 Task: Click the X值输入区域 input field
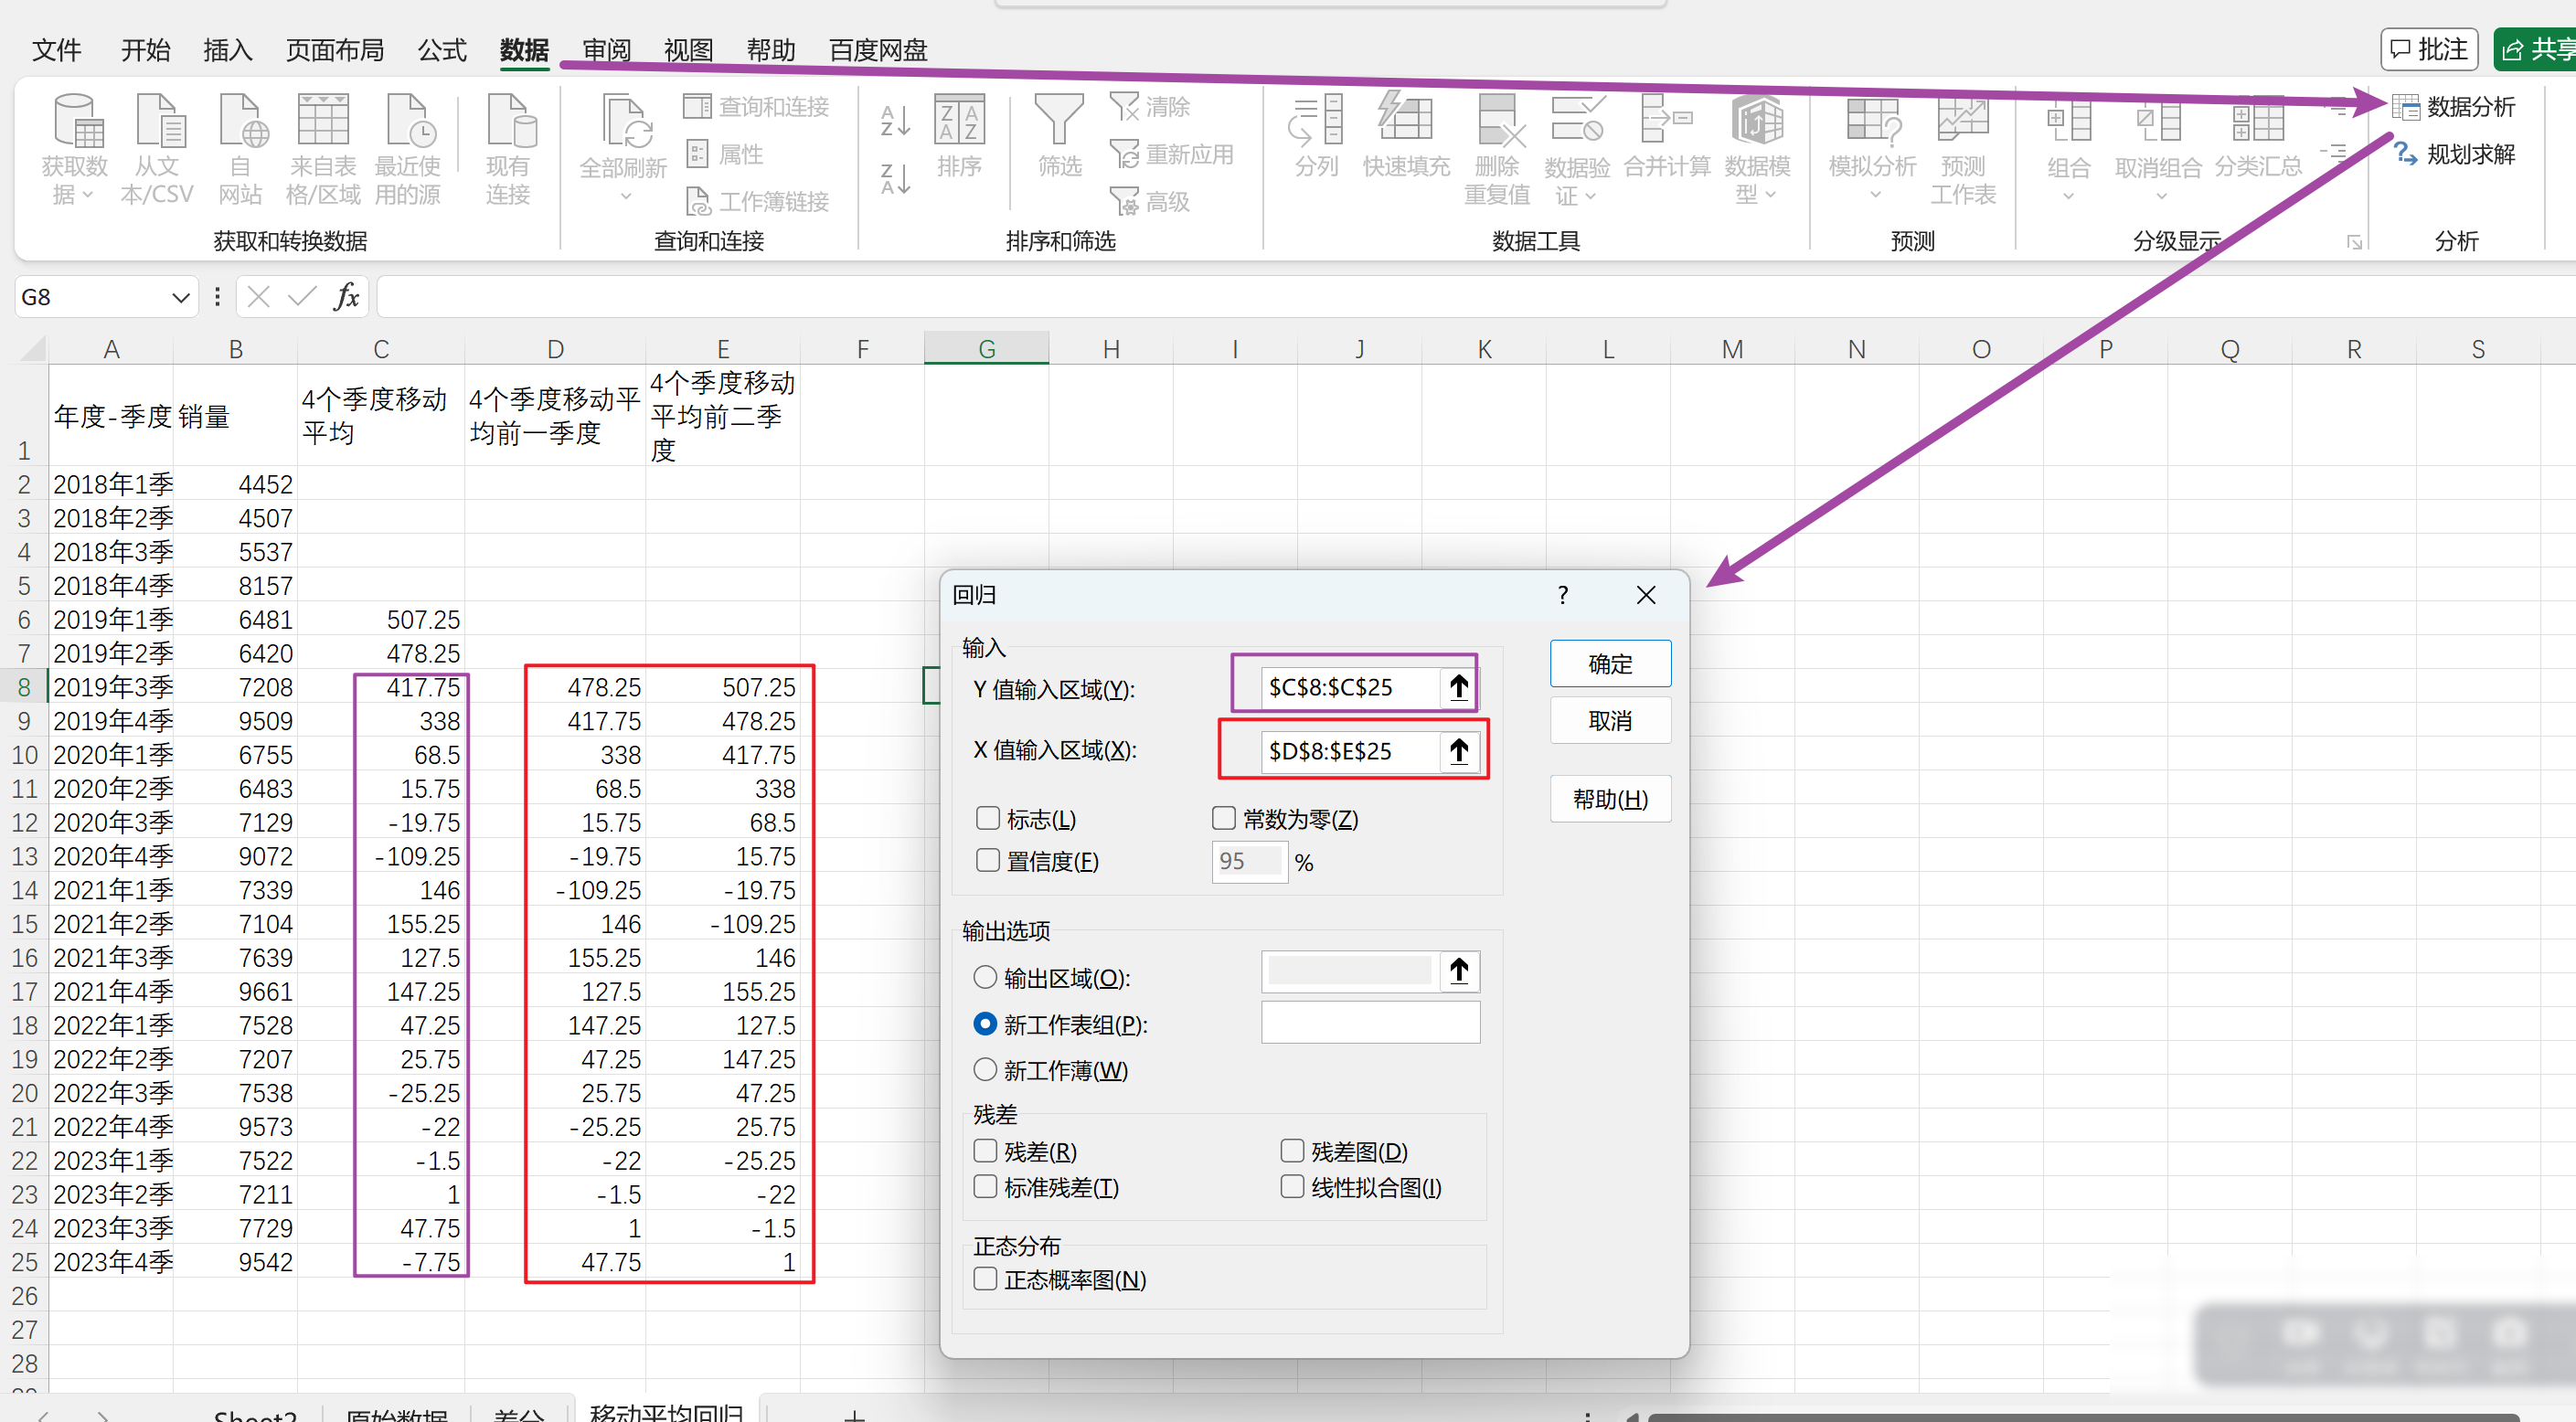(x=1348, y=750)
